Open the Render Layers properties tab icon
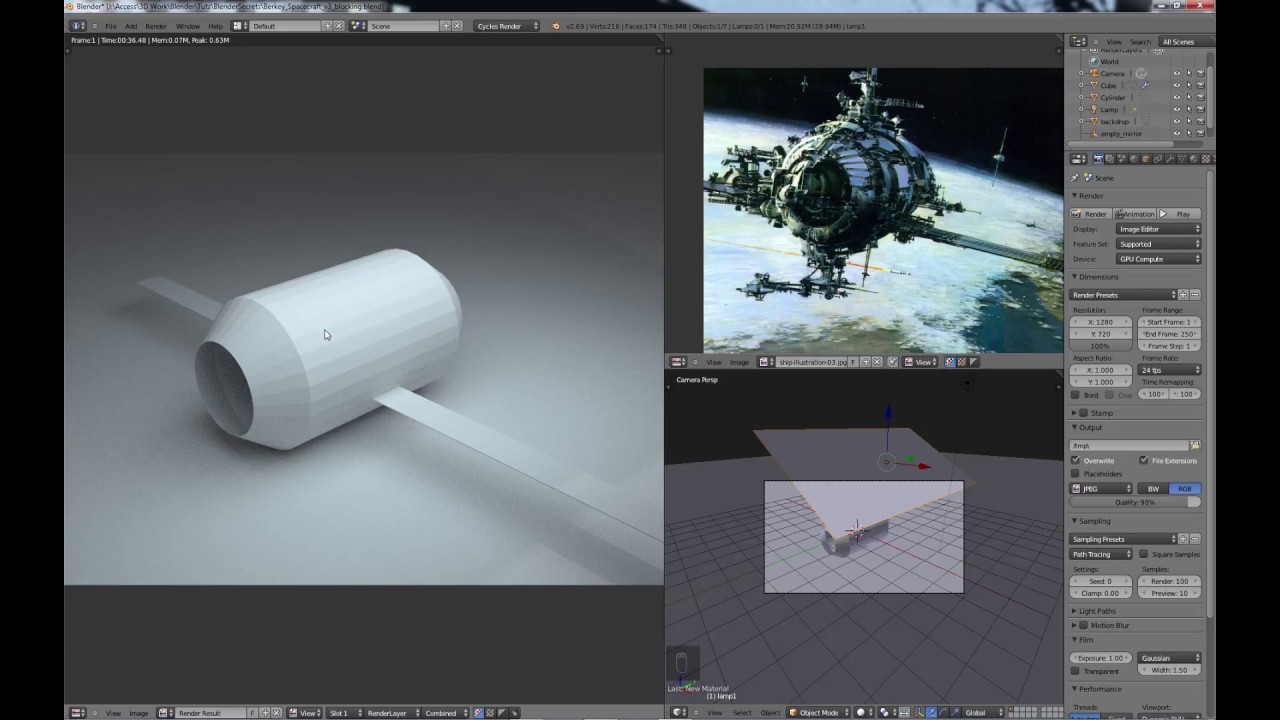Viewport: 1280px width, 720px height. click(x=1109, y=159)
